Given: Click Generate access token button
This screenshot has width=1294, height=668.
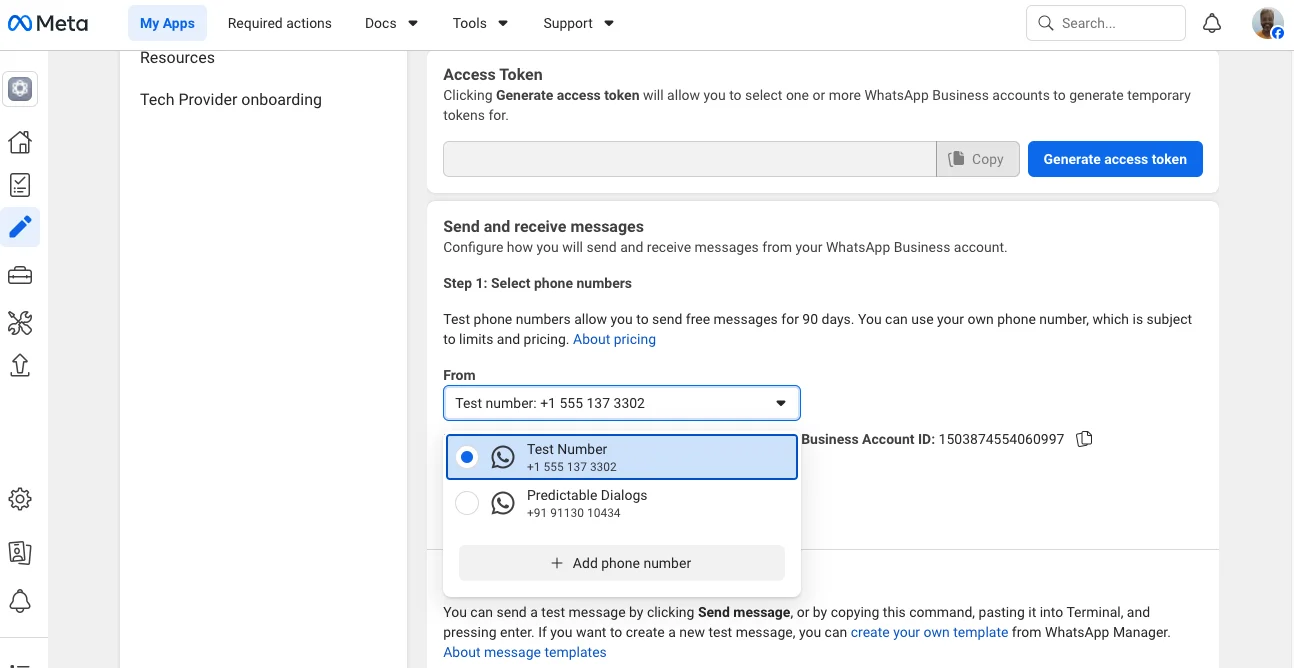Looking at the screenshot, I should pyautogui.click(x=1115, y=159).
